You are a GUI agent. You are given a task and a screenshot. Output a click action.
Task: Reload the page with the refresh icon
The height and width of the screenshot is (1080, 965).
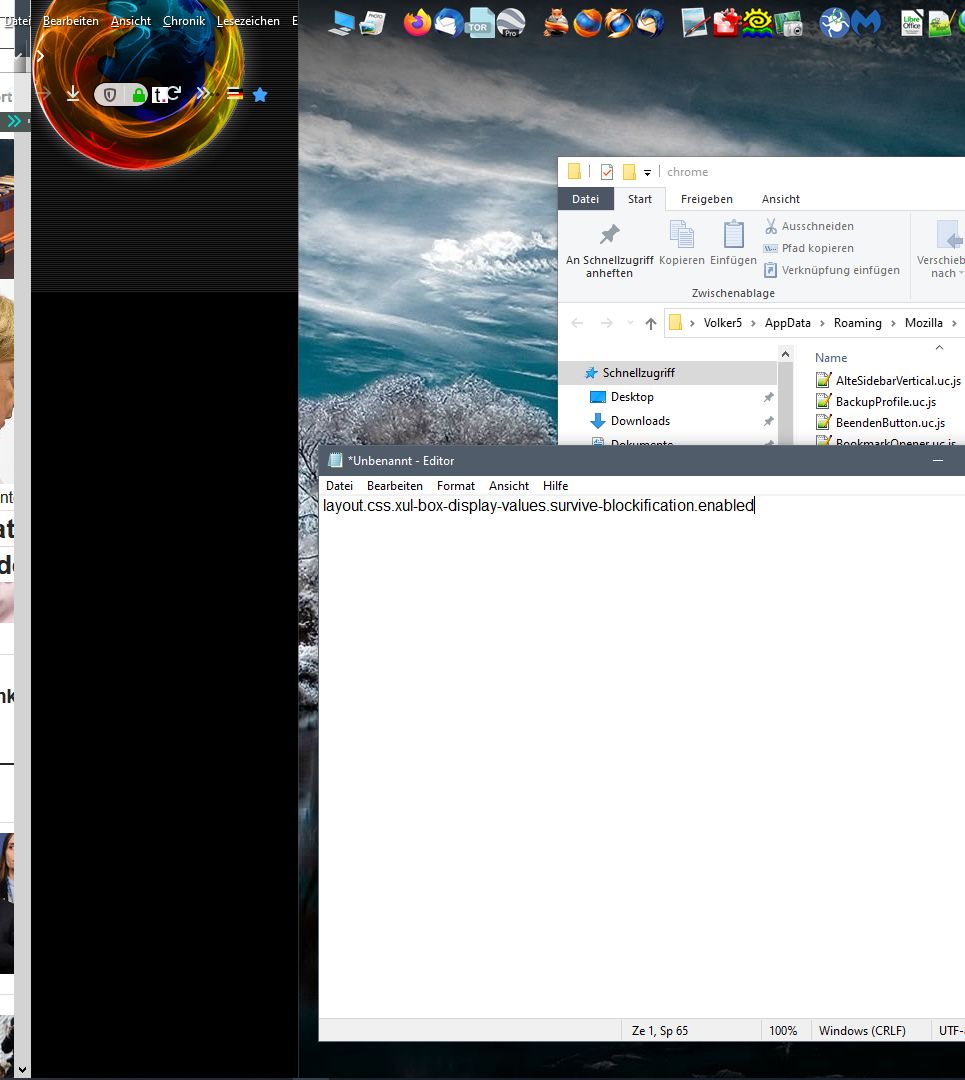coord(174,94)
